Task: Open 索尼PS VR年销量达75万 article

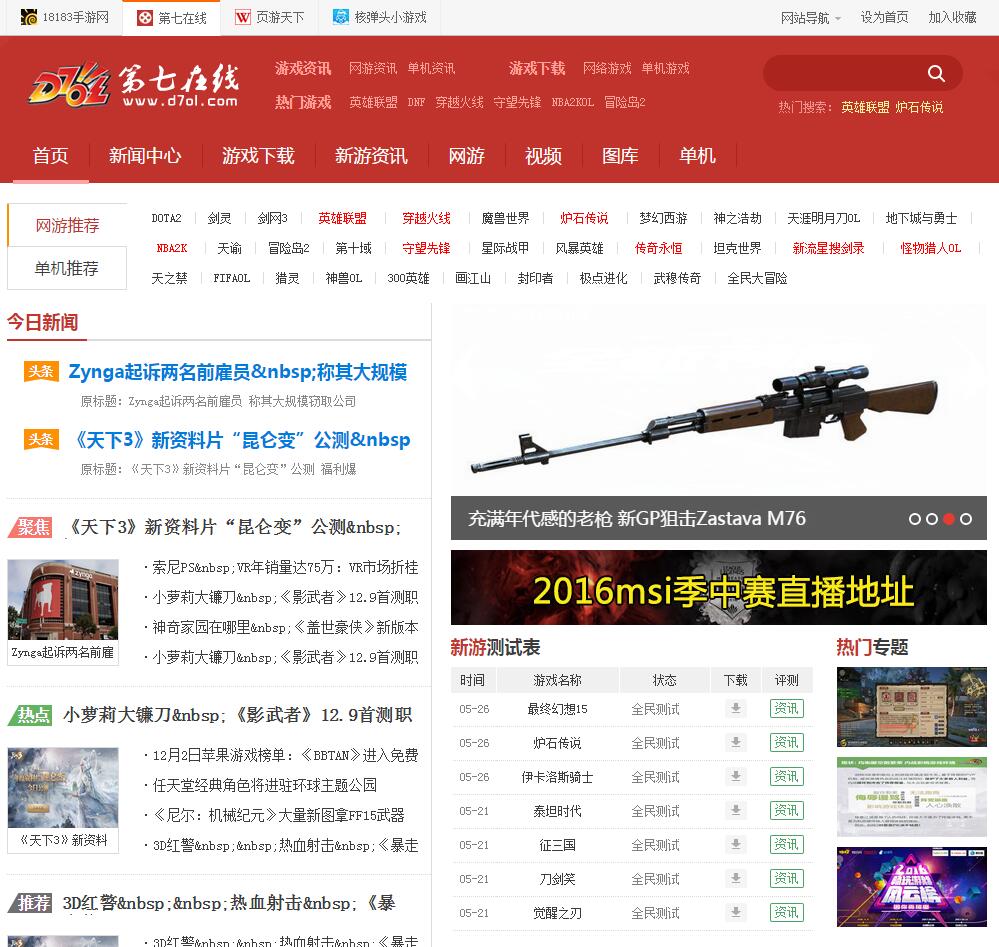Action: [285, 567]
